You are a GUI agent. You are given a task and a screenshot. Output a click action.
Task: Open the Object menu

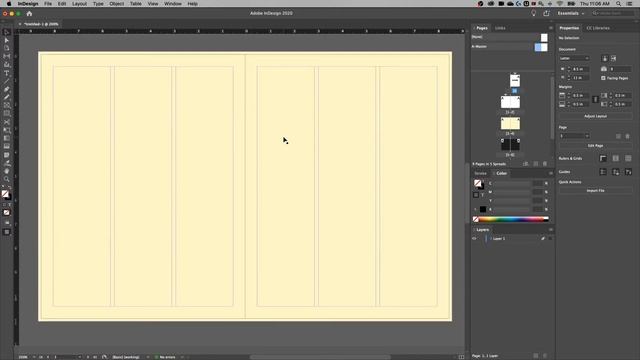coord(116,4)
